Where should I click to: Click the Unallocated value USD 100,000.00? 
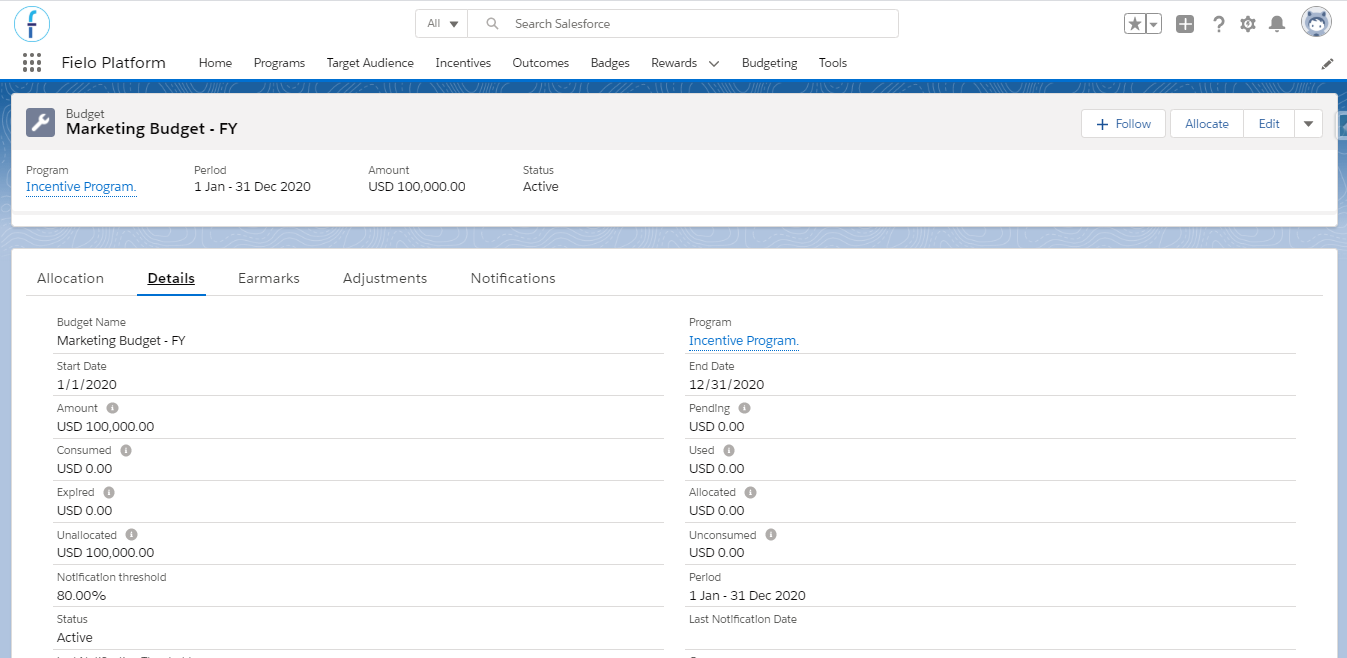tap(105, 552)
